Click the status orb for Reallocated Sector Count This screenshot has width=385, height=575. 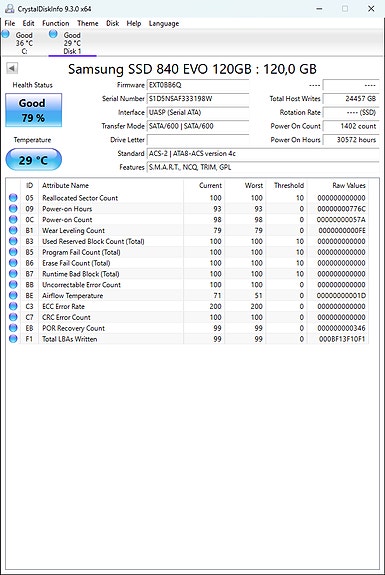(x=13, y=198)
